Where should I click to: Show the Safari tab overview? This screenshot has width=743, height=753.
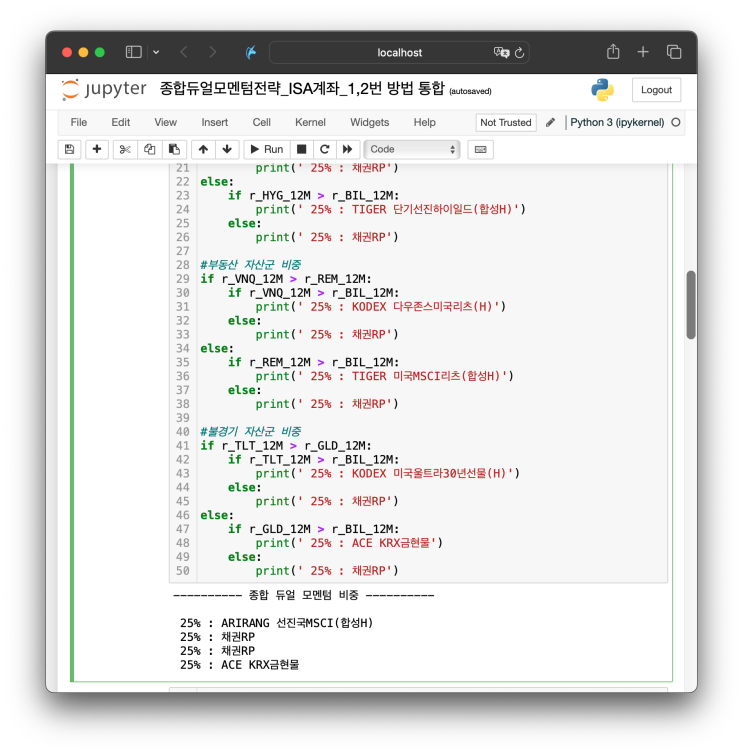(x=674, y=52)
